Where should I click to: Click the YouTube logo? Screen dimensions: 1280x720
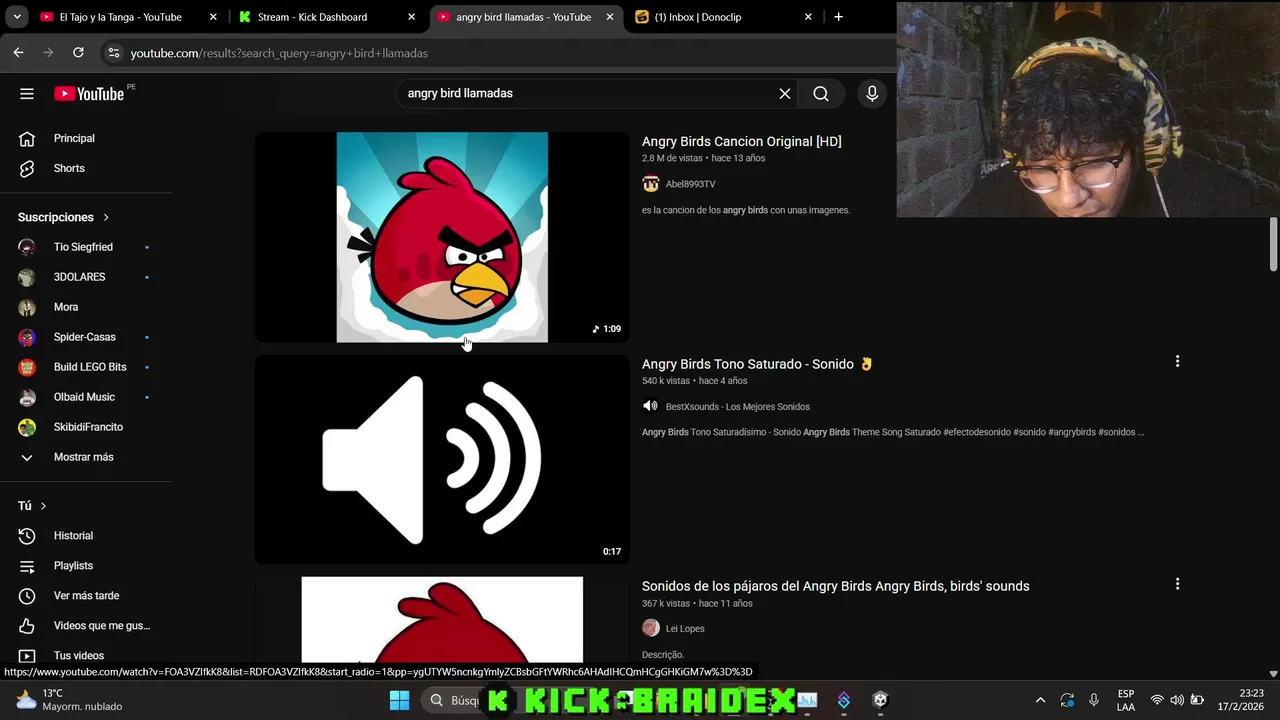tap(89, 93)
